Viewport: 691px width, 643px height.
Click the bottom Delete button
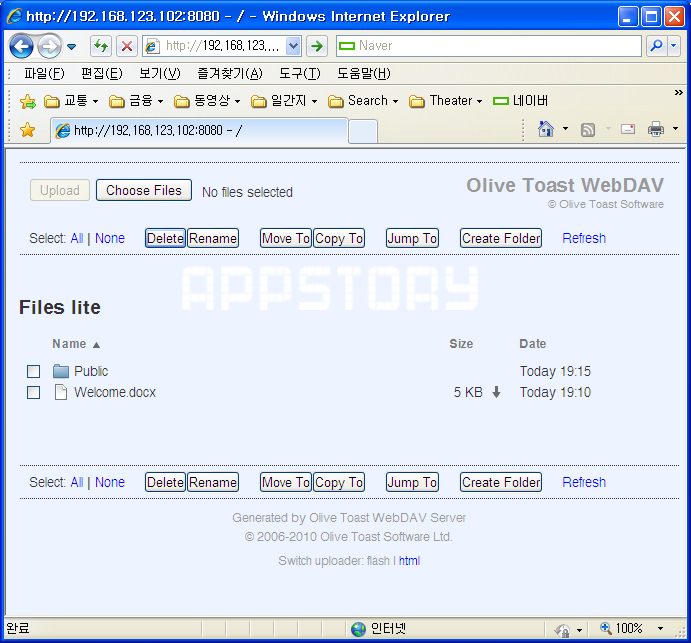(x=165, y=482)
